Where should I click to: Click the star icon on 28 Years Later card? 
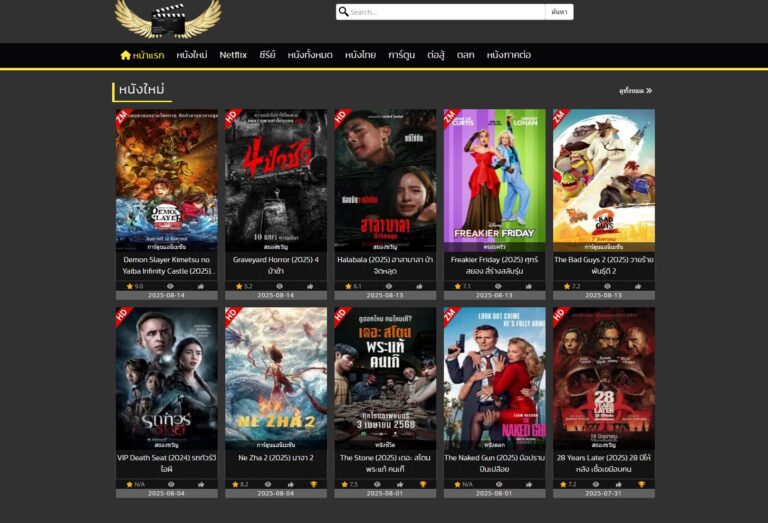[x=563, y=484]
